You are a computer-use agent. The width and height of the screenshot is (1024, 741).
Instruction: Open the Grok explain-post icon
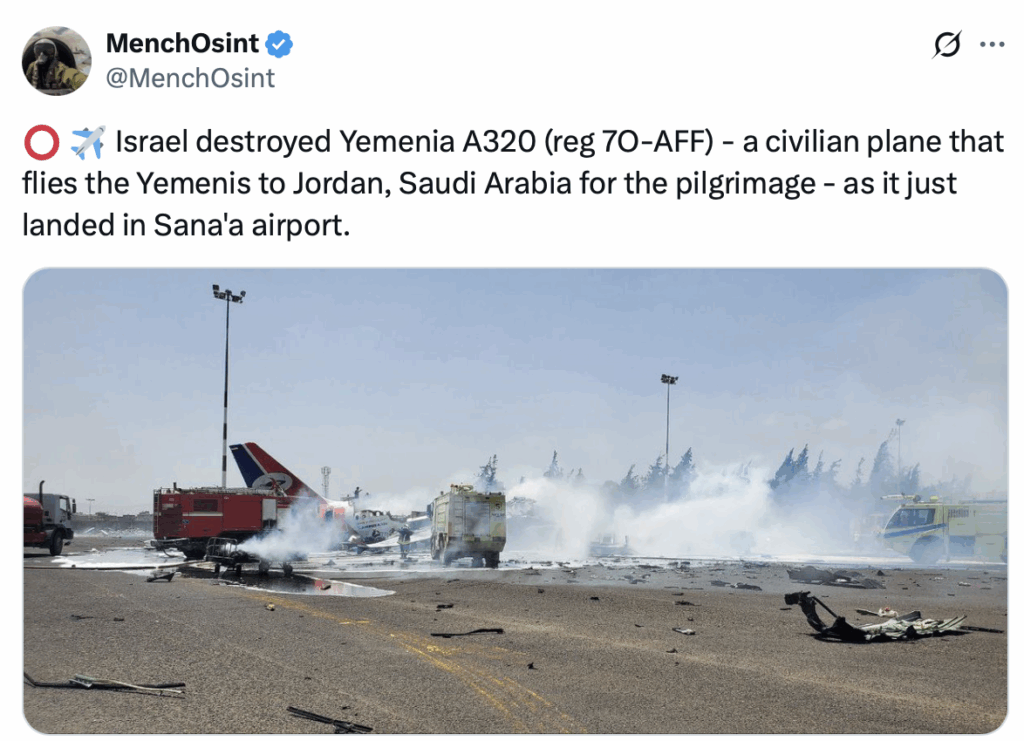click(x=946, y=44)
